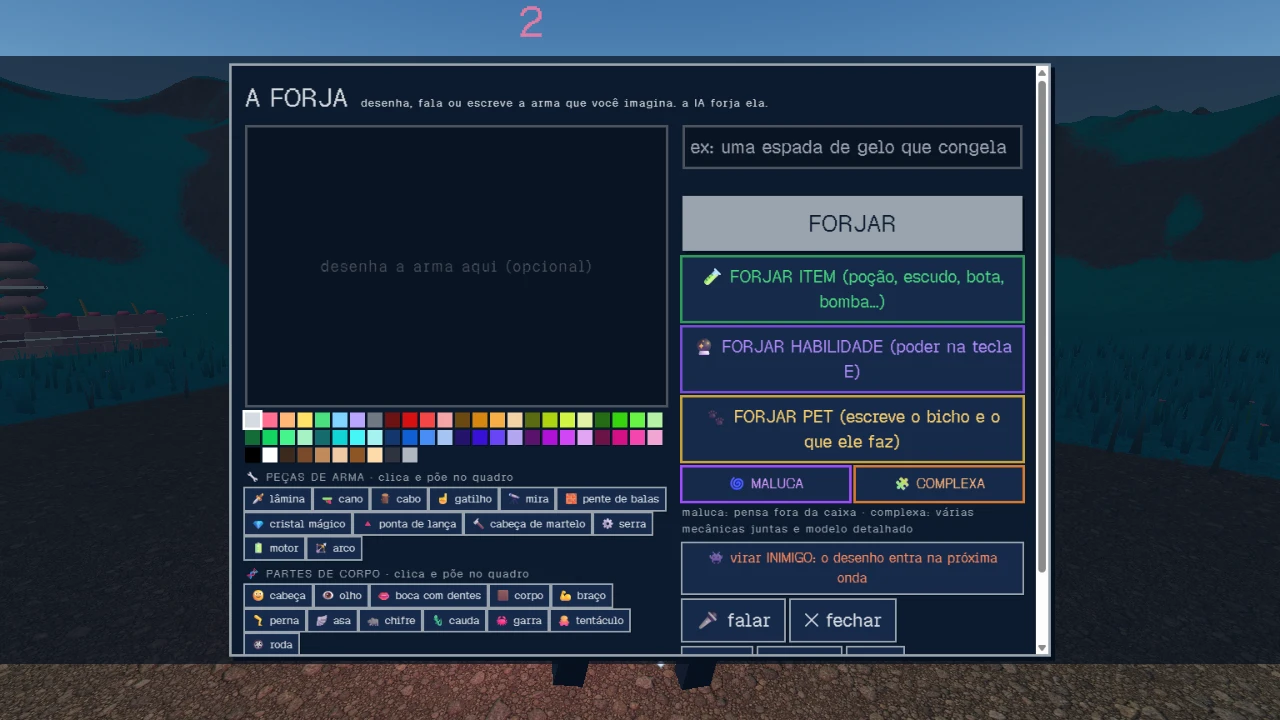Click the falar microphone button
Viewport: 1280px width, 720px height.
pyautogui.click(x=733, y=621)
